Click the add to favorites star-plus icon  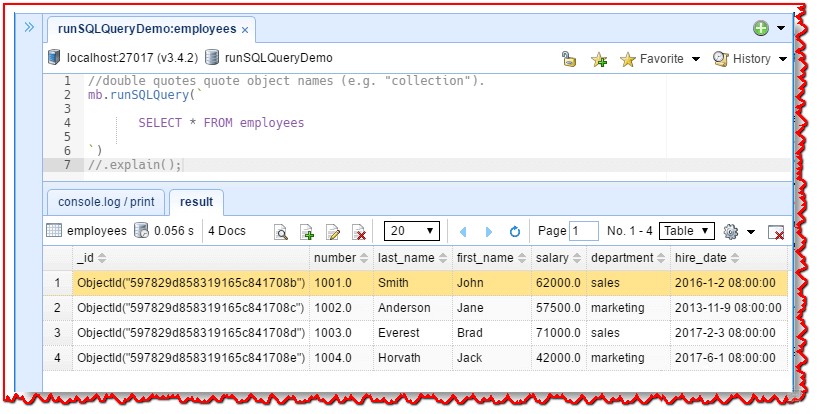click(599, 59)
